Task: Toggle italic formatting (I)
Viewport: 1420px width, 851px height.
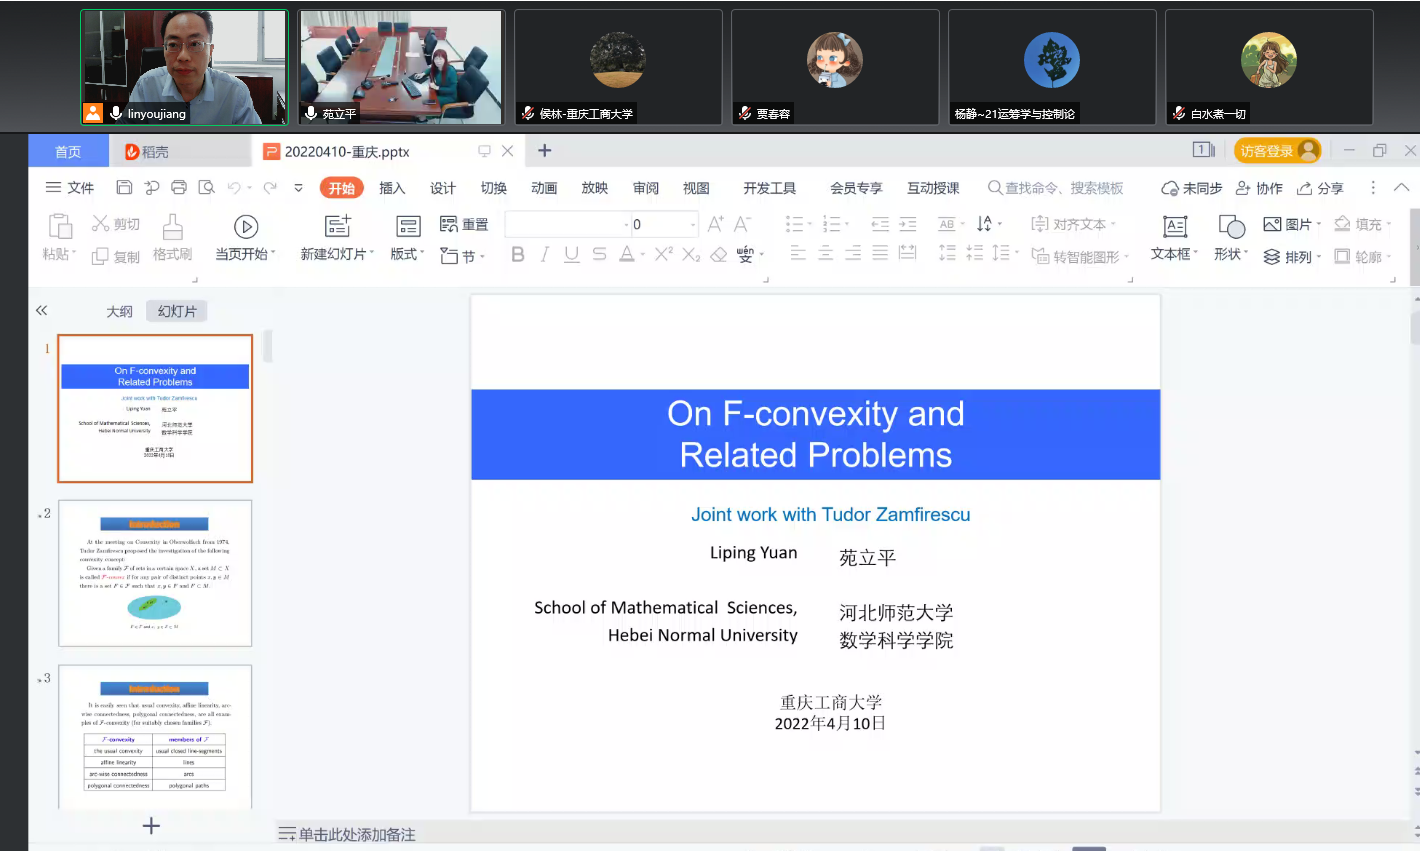Action: (544, 255)
